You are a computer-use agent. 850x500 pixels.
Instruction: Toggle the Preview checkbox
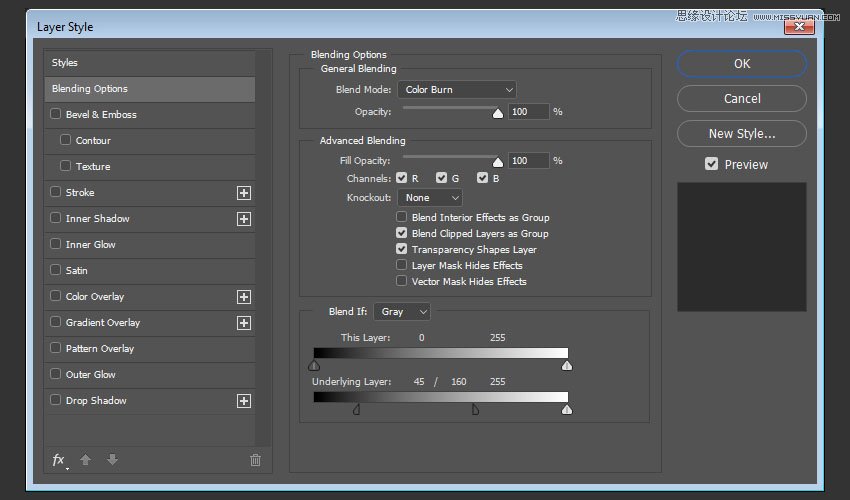point(712,164)
